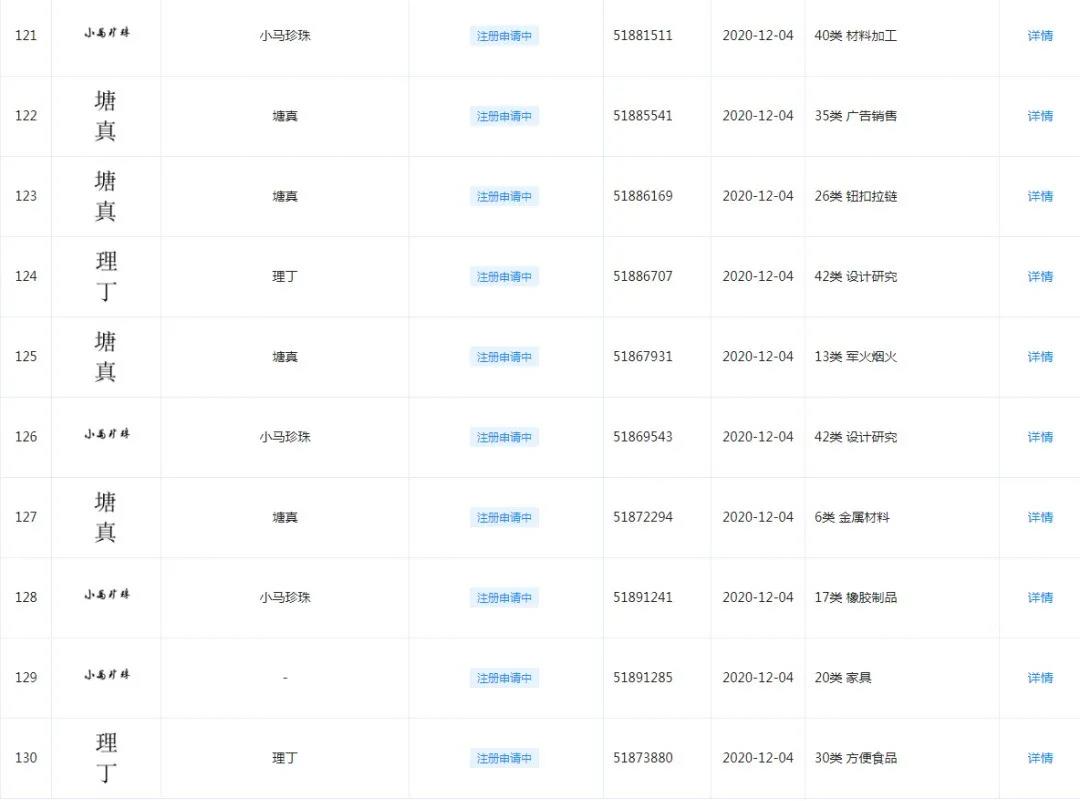The image size is (1080, 801).
Task: Click 注册申请中 status badge in row 124
Action: [x=504, y=276]
